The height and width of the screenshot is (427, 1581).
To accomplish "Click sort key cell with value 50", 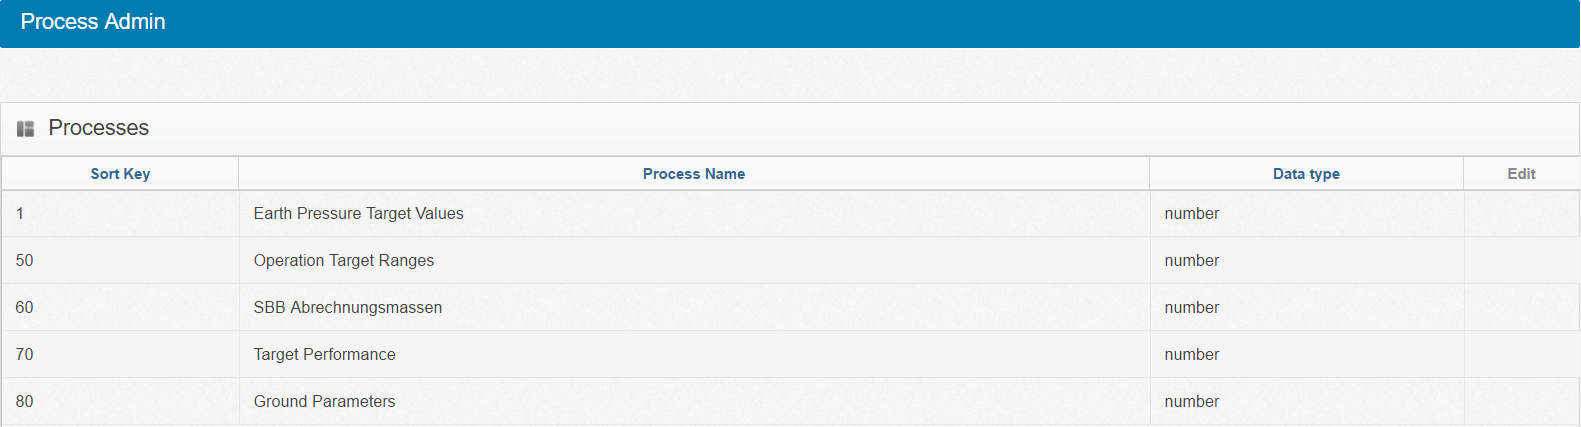I will [x=24, y=261].
